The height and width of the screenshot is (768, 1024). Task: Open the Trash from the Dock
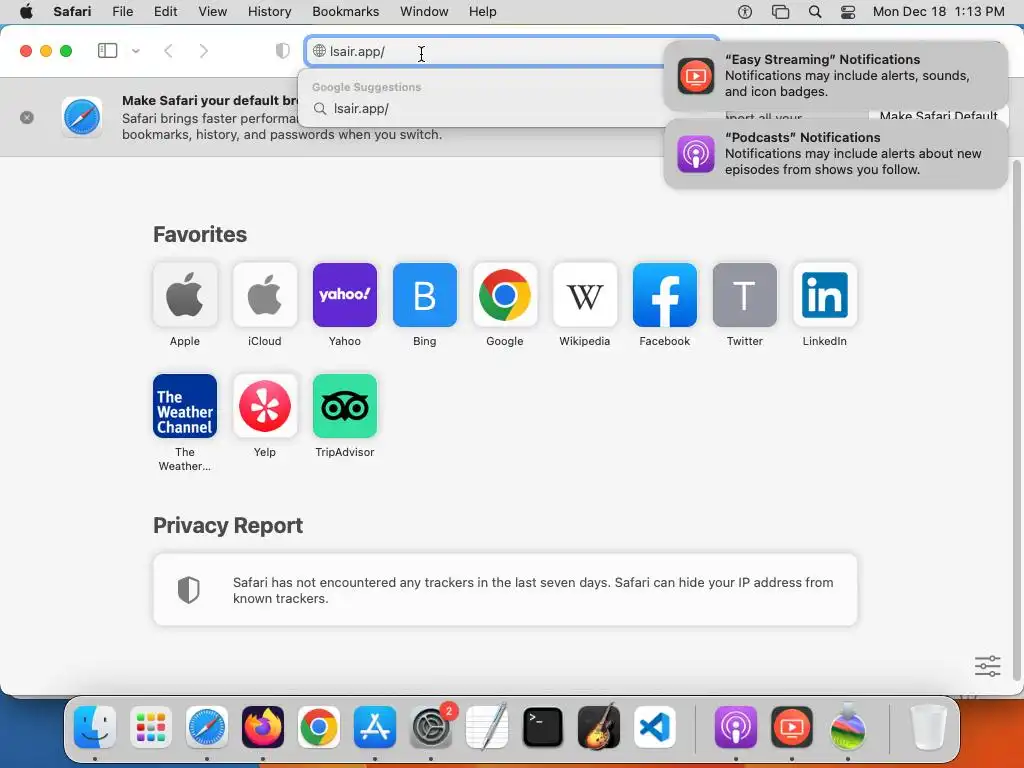928,727
